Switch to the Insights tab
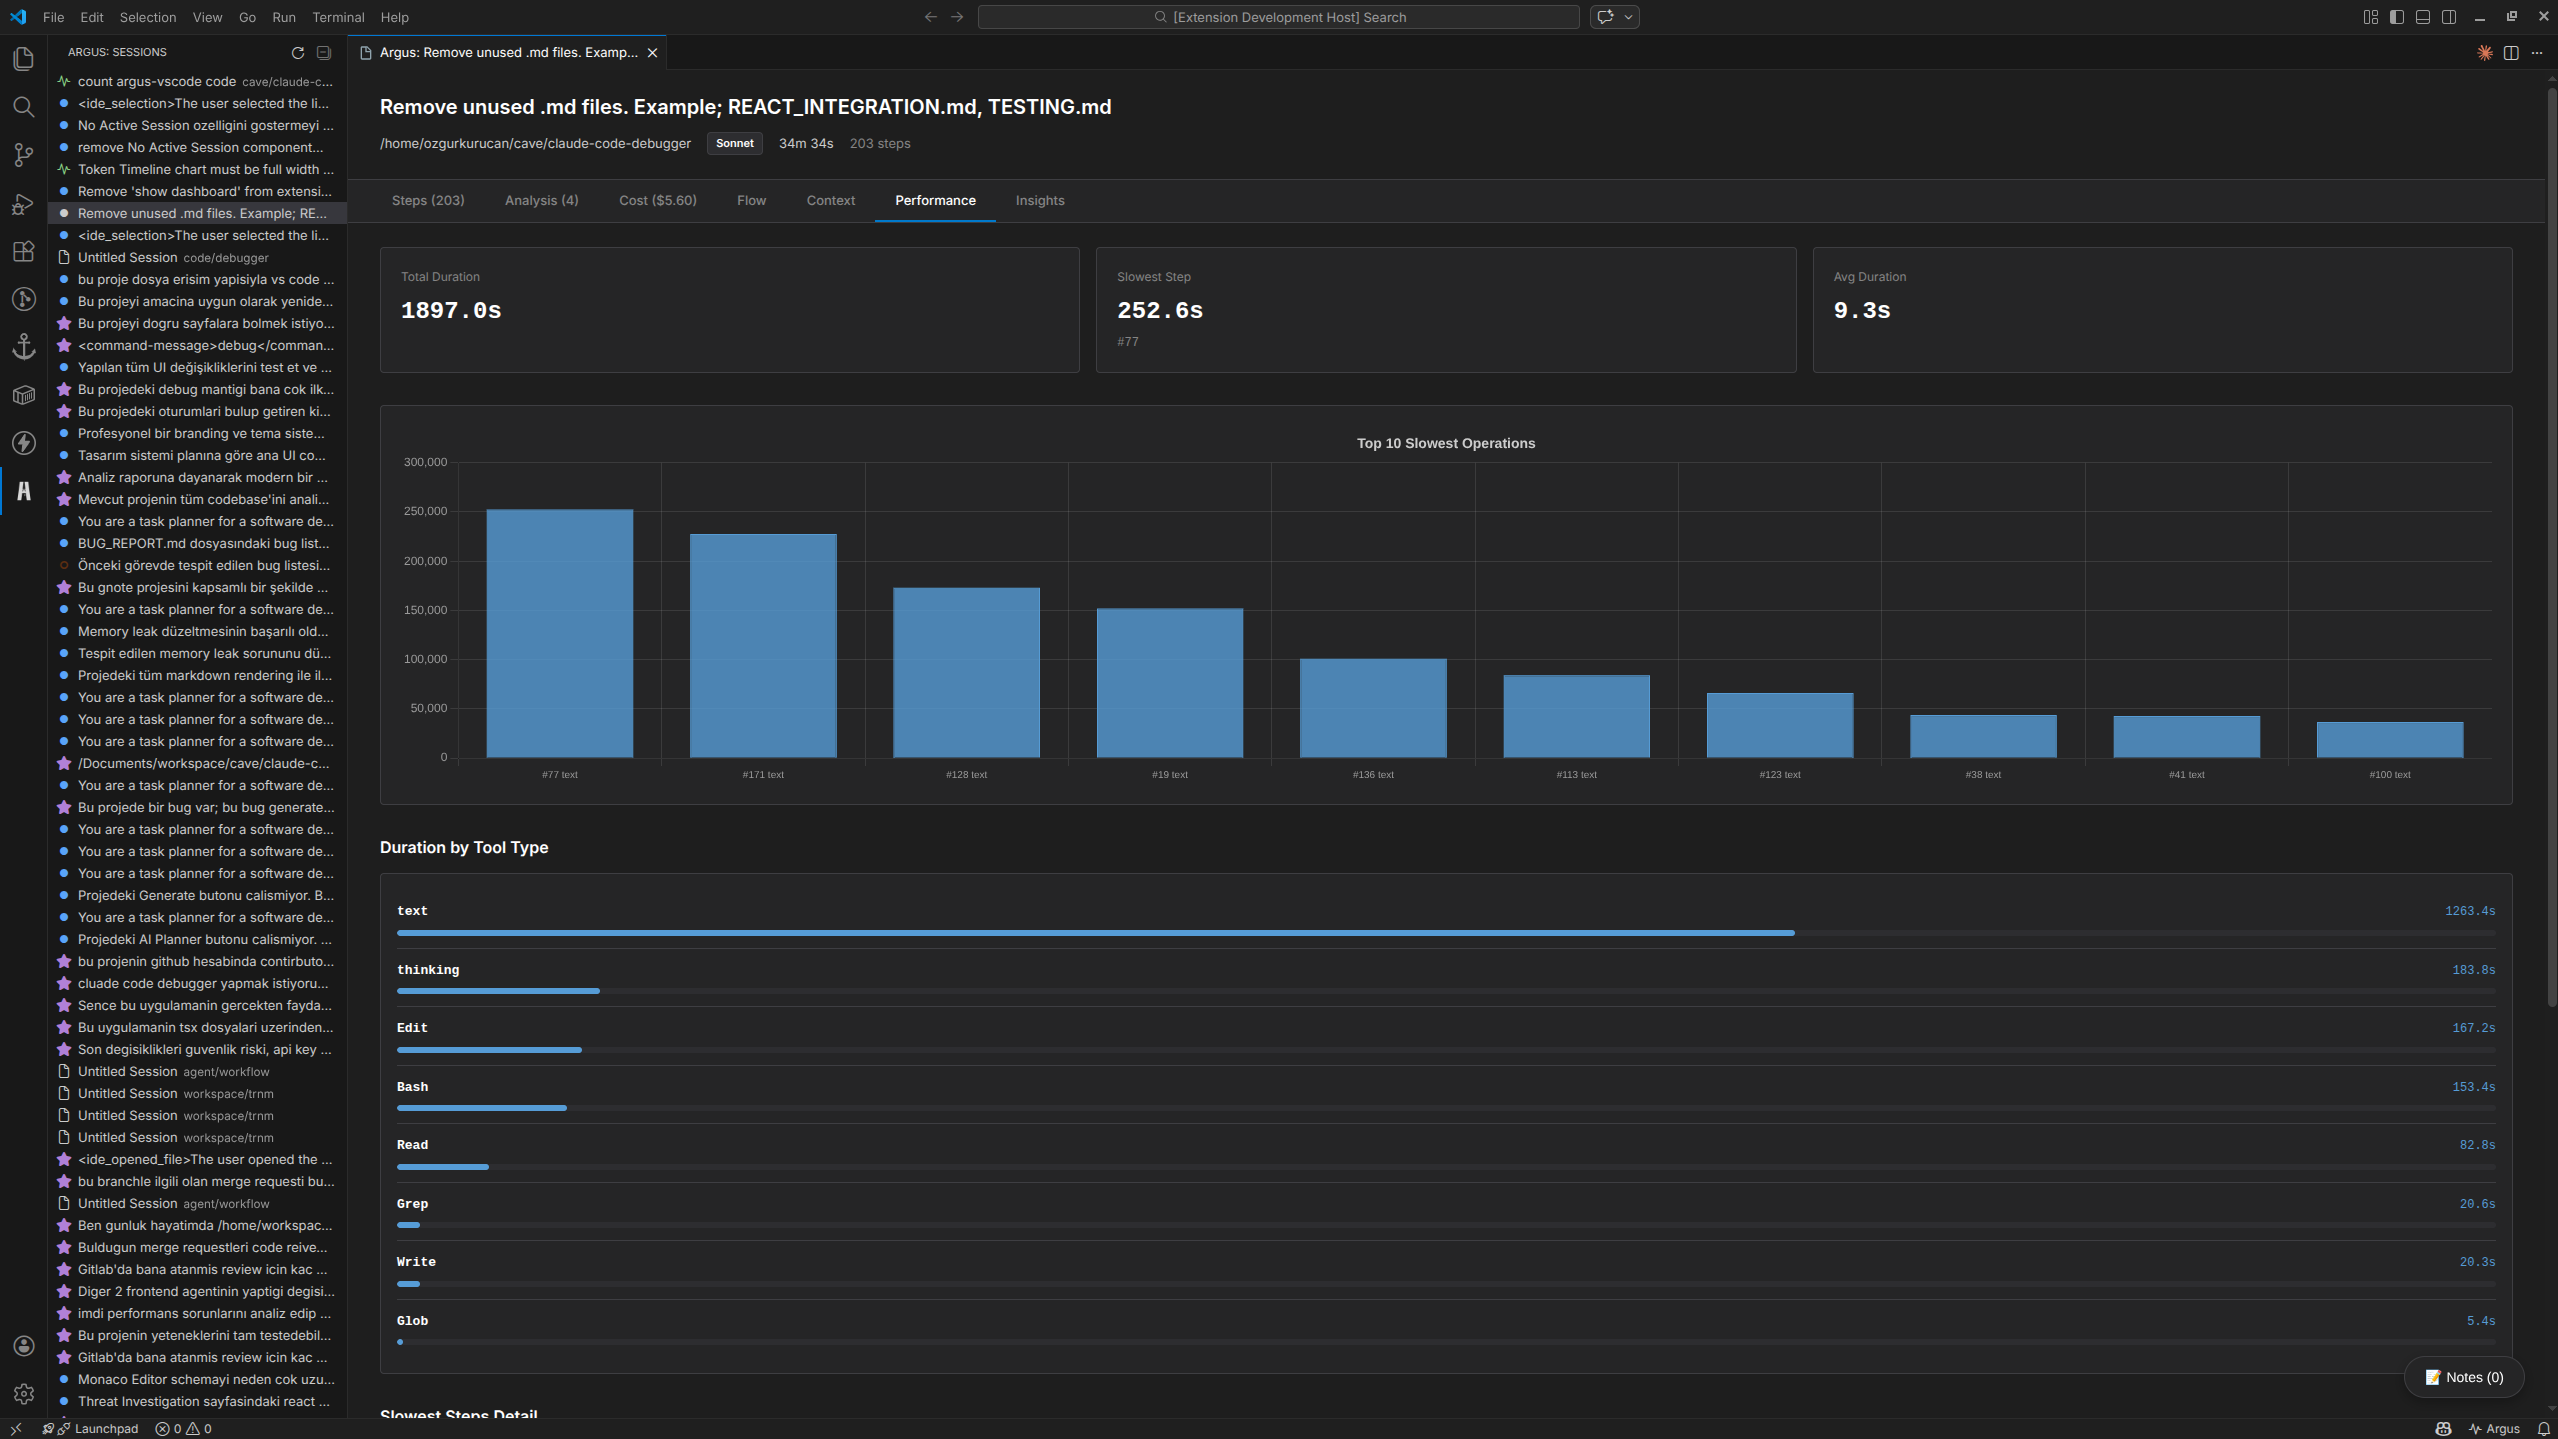 click(x=1039, y=200)
